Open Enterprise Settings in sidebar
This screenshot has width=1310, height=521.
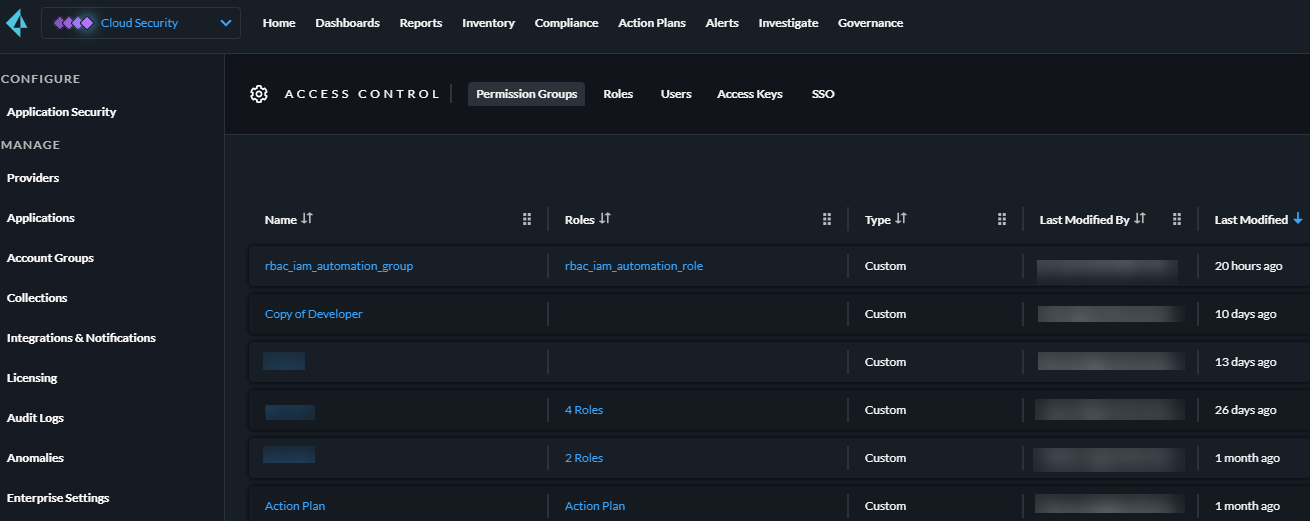pyautogui.click(x=58, y=498)
